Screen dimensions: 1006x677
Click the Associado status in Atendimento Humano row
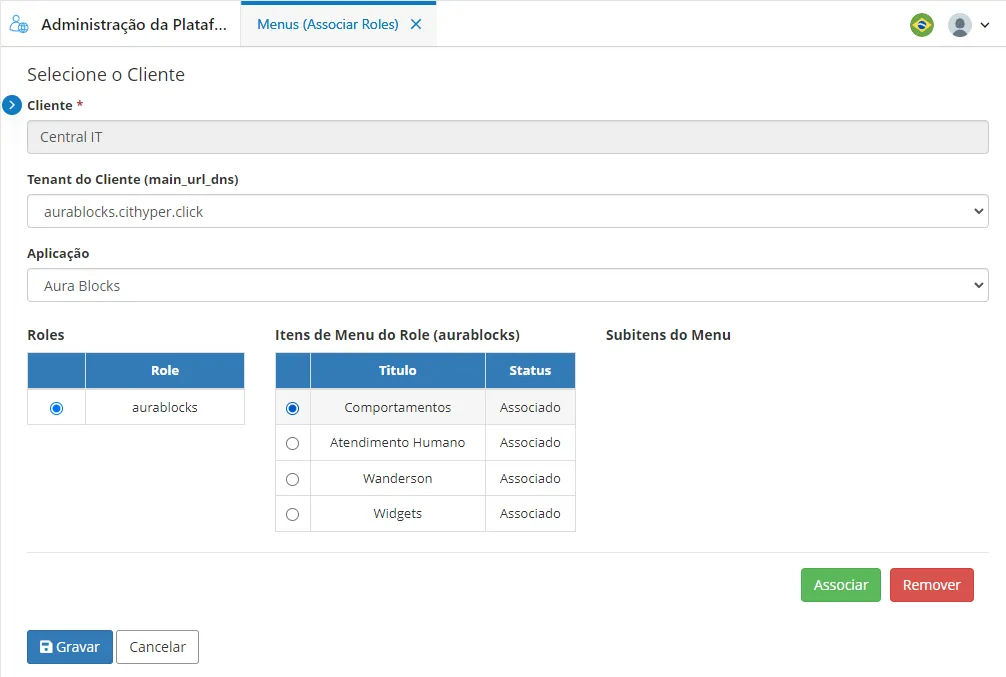click(530, 442)
